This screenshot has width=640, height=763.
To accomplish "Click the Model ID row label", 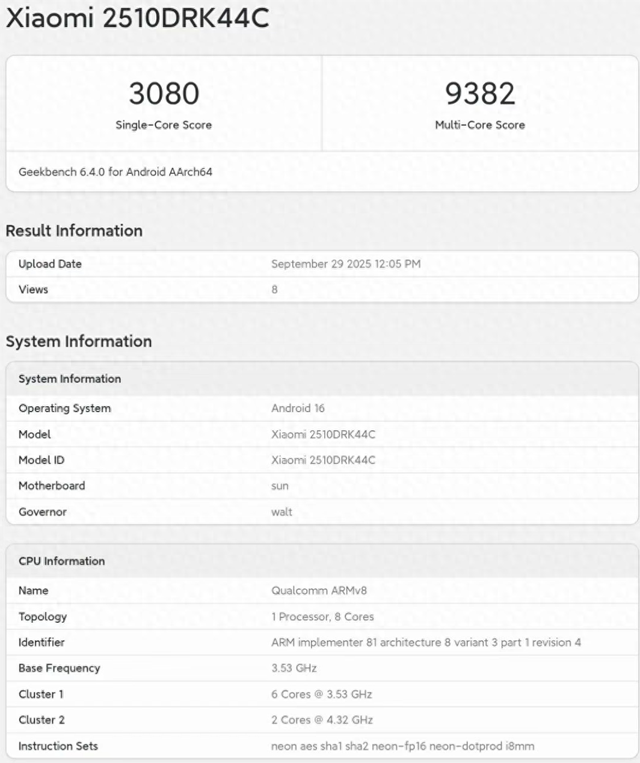I will (x=41, y=460).
